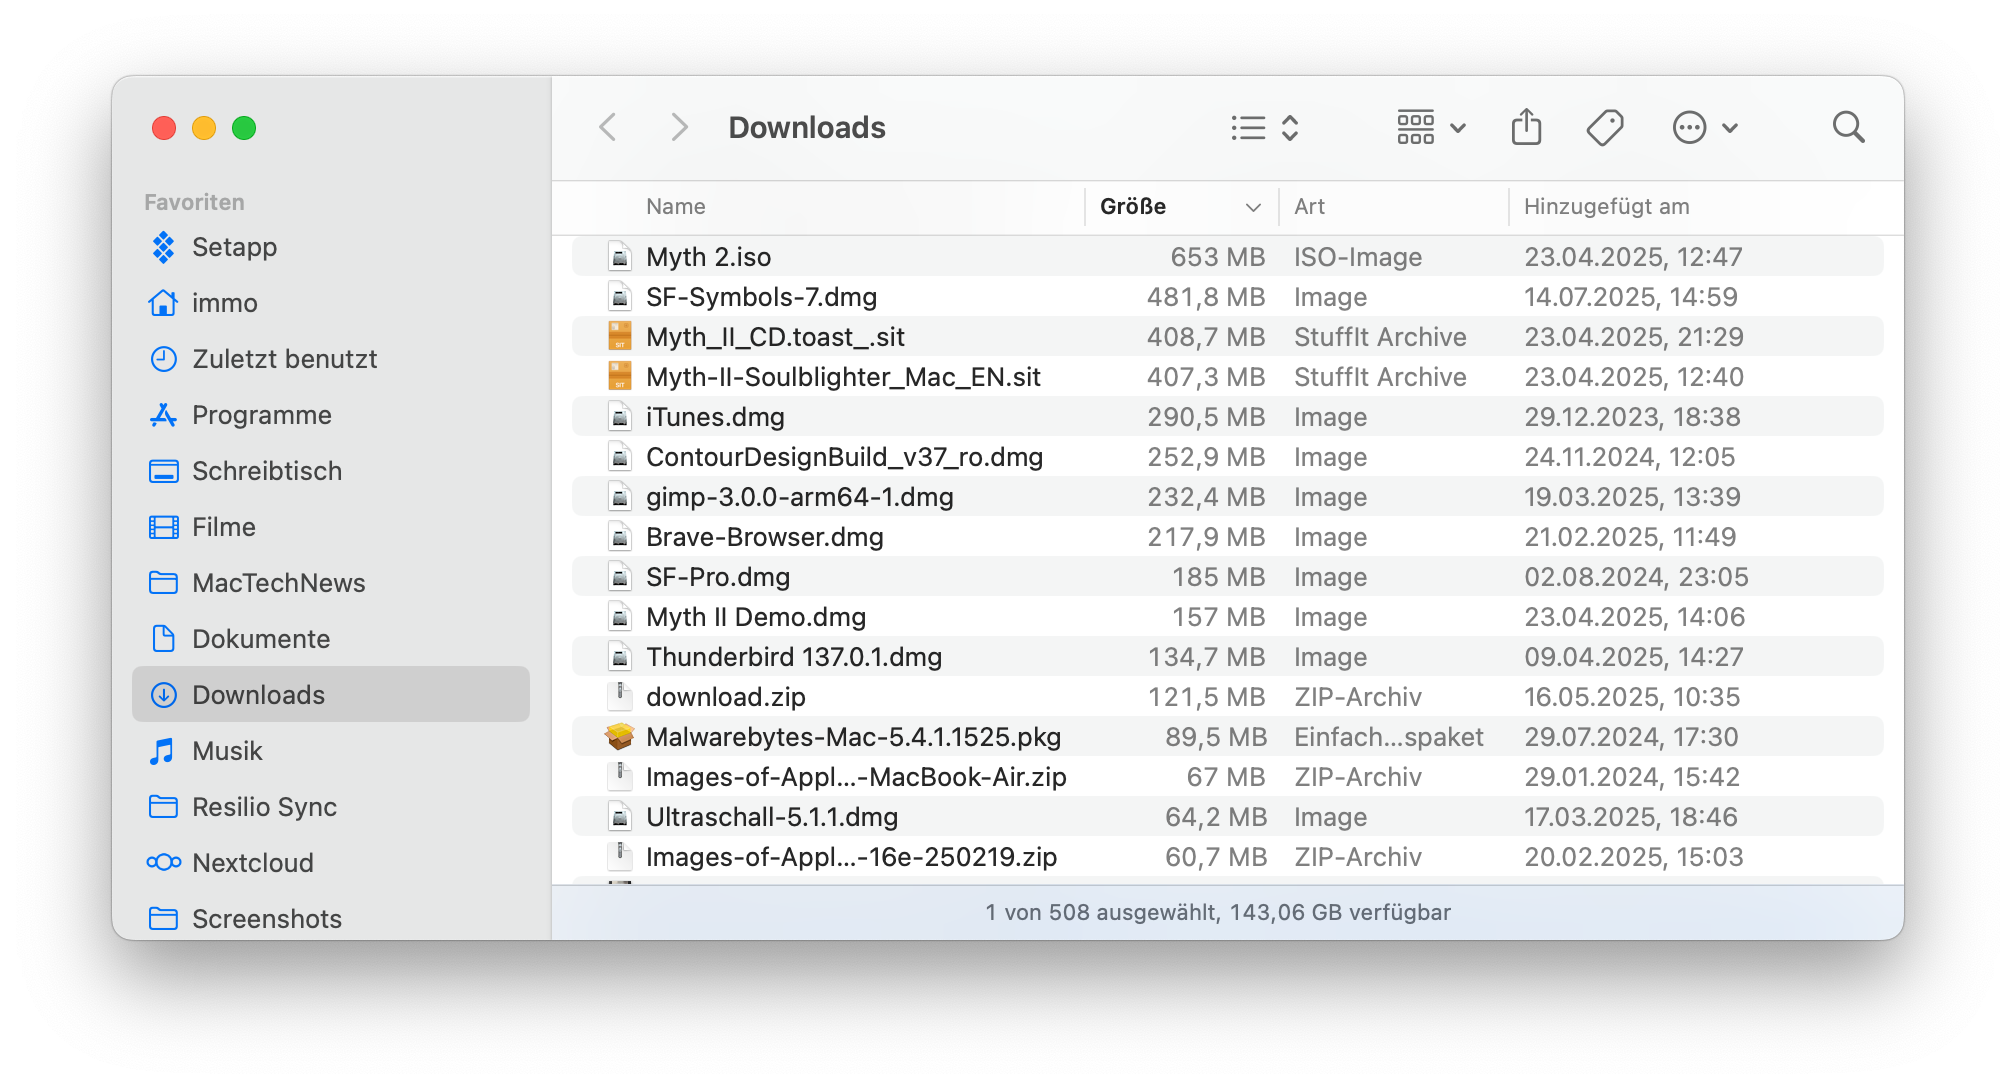Select the iTunes.dmg file

(1228, 417)
